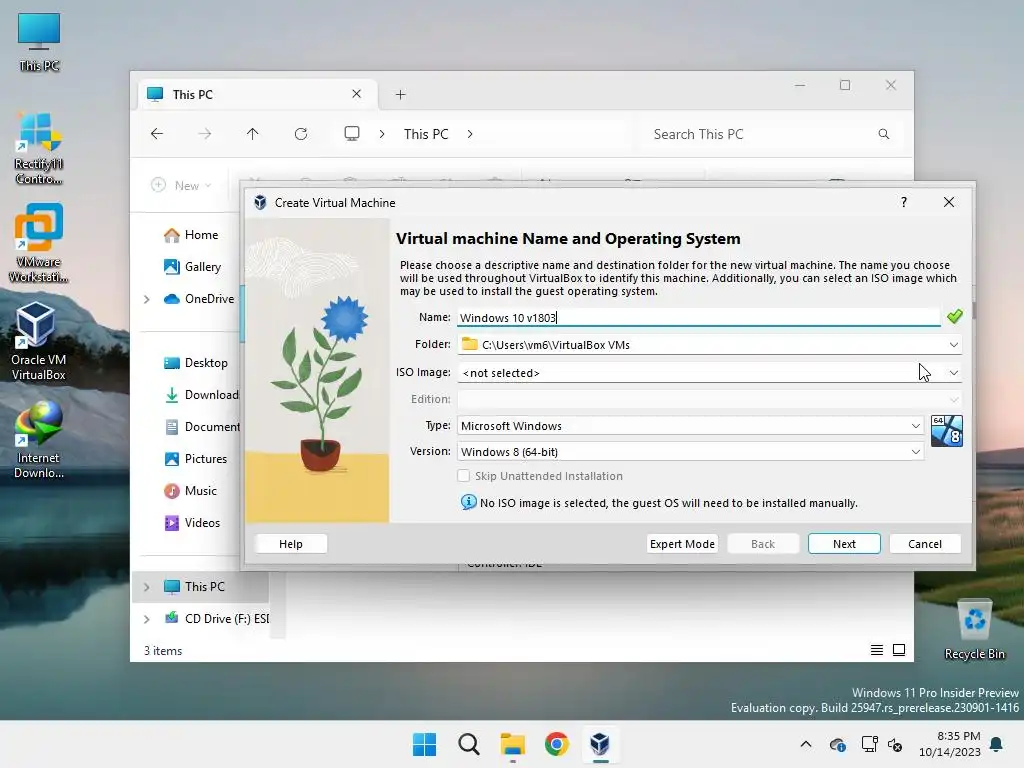Click the Windows Start button

(x=424, y=744)
